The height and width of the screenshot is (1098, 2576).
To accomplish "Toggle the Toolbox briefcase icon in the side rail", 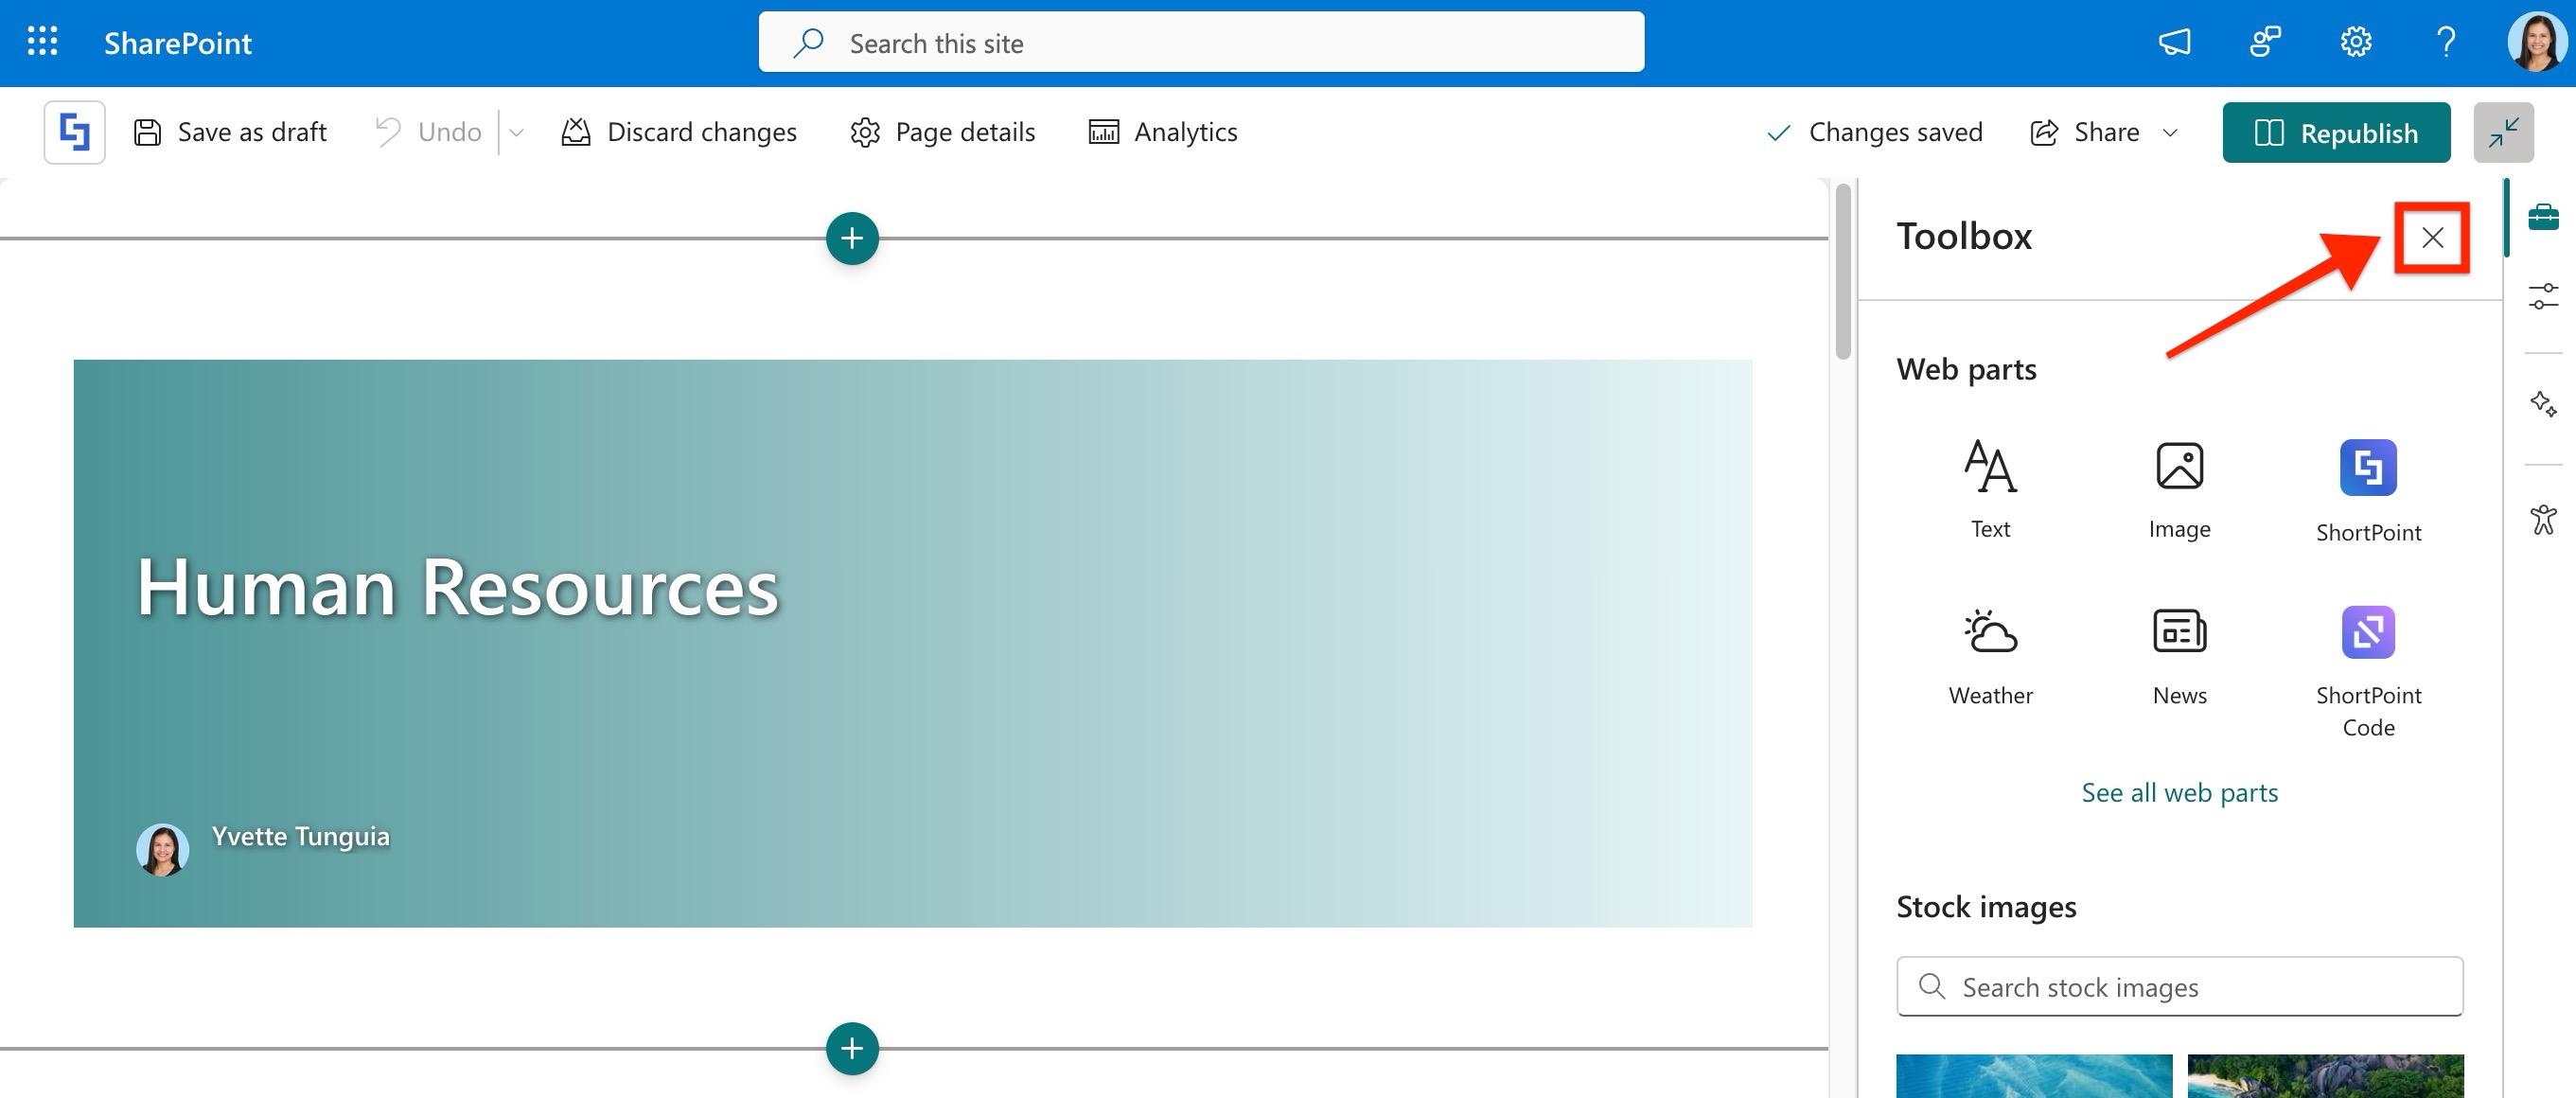I will [x=2543, y=216].
